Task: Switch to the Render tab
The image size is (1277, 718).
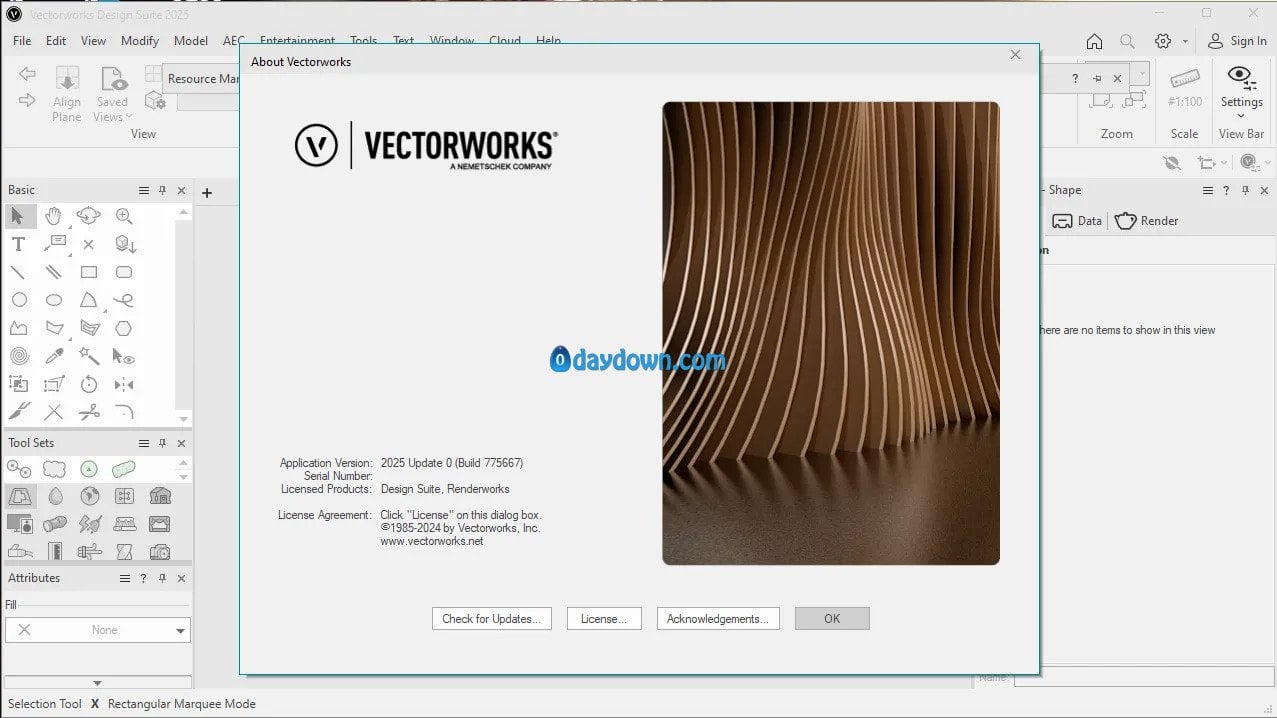Action: click(1146, 221)
